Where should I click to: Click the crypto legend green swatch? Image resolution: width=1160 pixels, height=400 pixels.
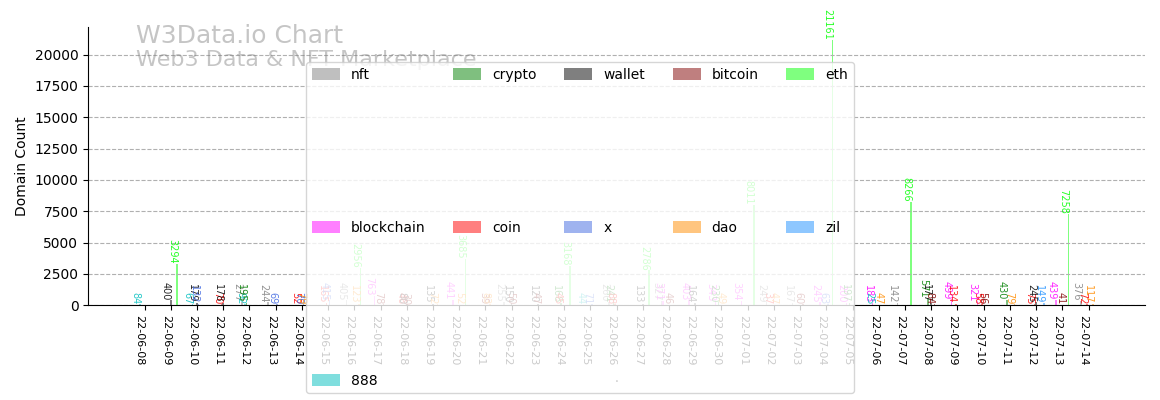pos(467,74)
